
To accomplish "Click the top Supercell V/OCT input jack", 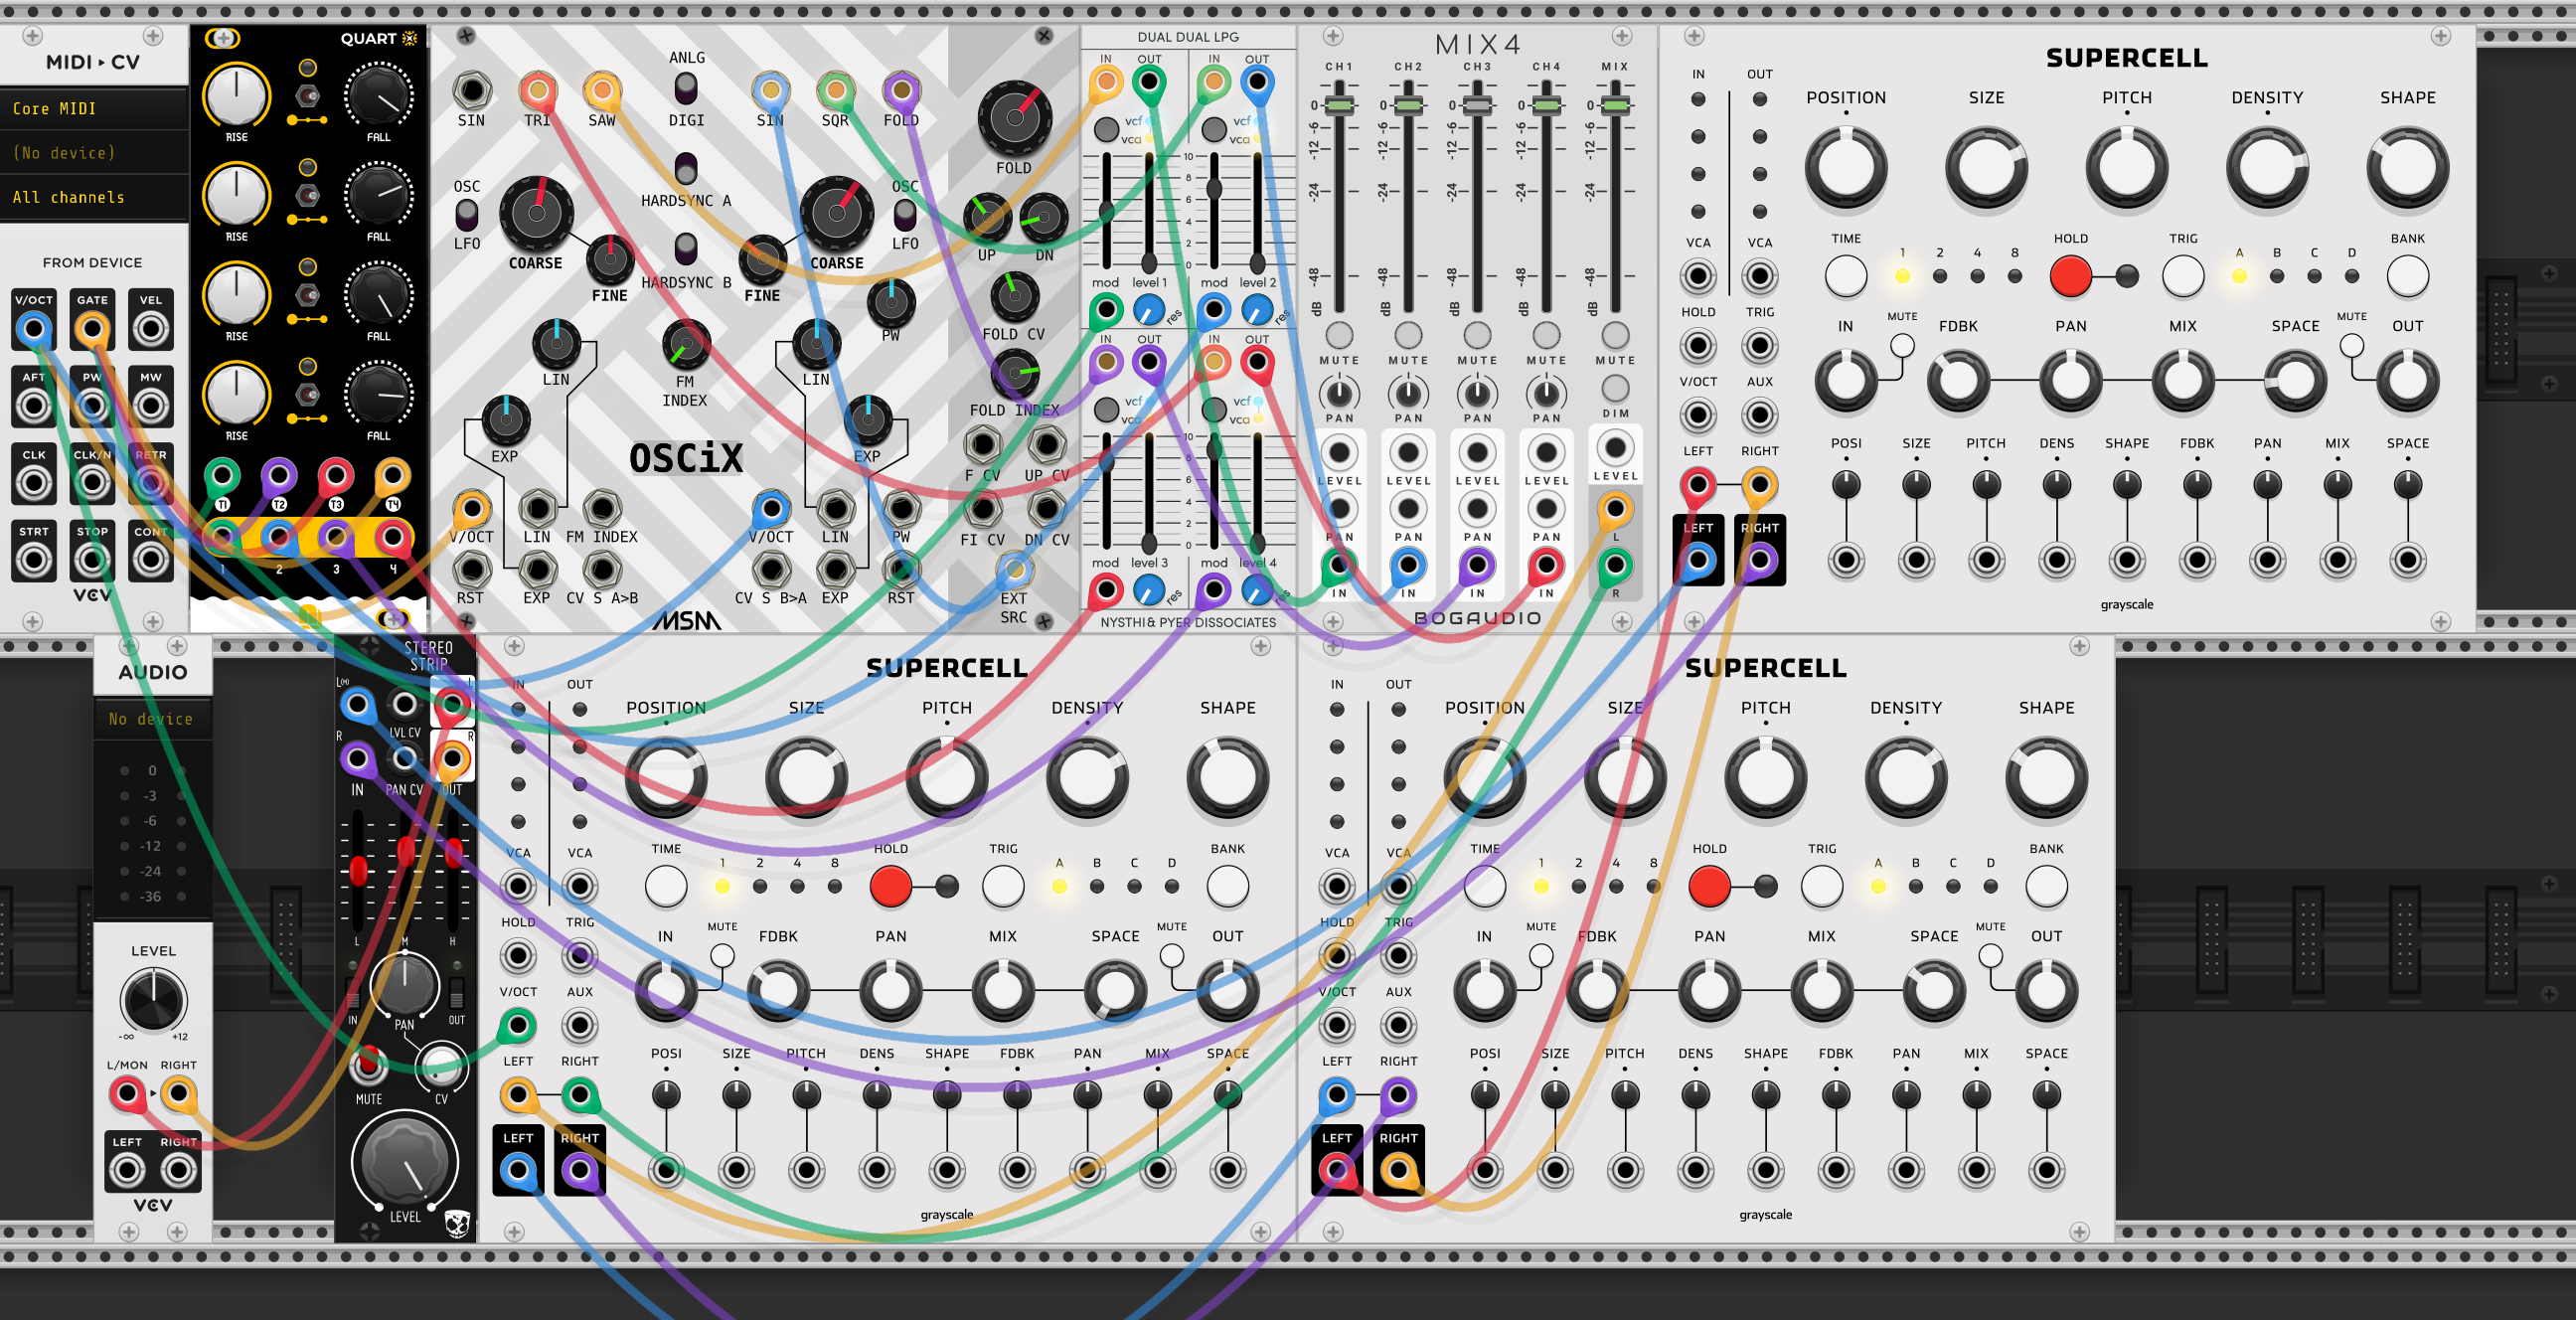I will (1698, 414).
